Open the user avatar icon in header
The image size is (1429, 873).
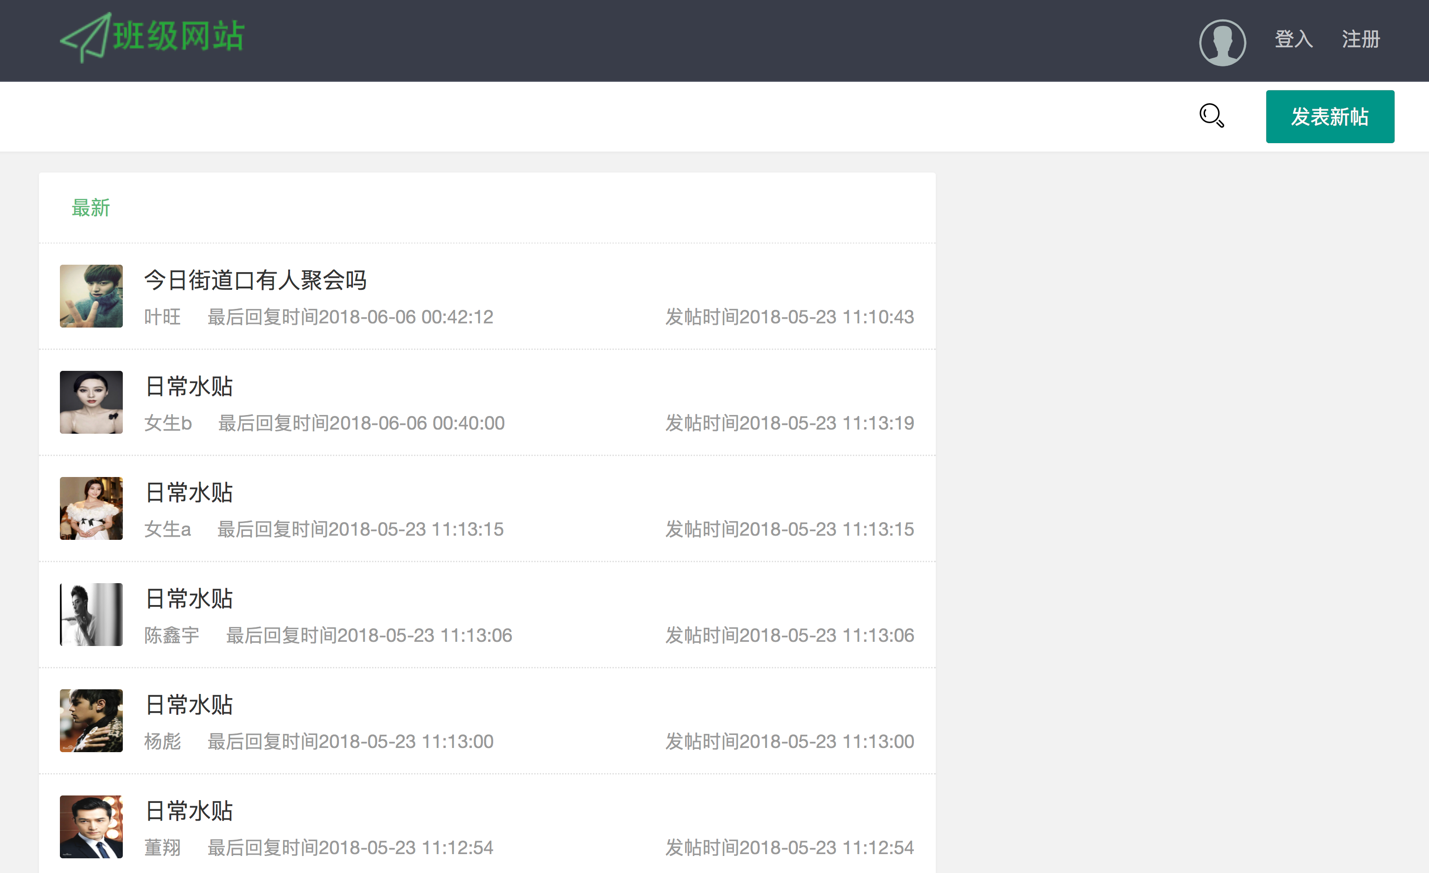(x=1222, y=42)
